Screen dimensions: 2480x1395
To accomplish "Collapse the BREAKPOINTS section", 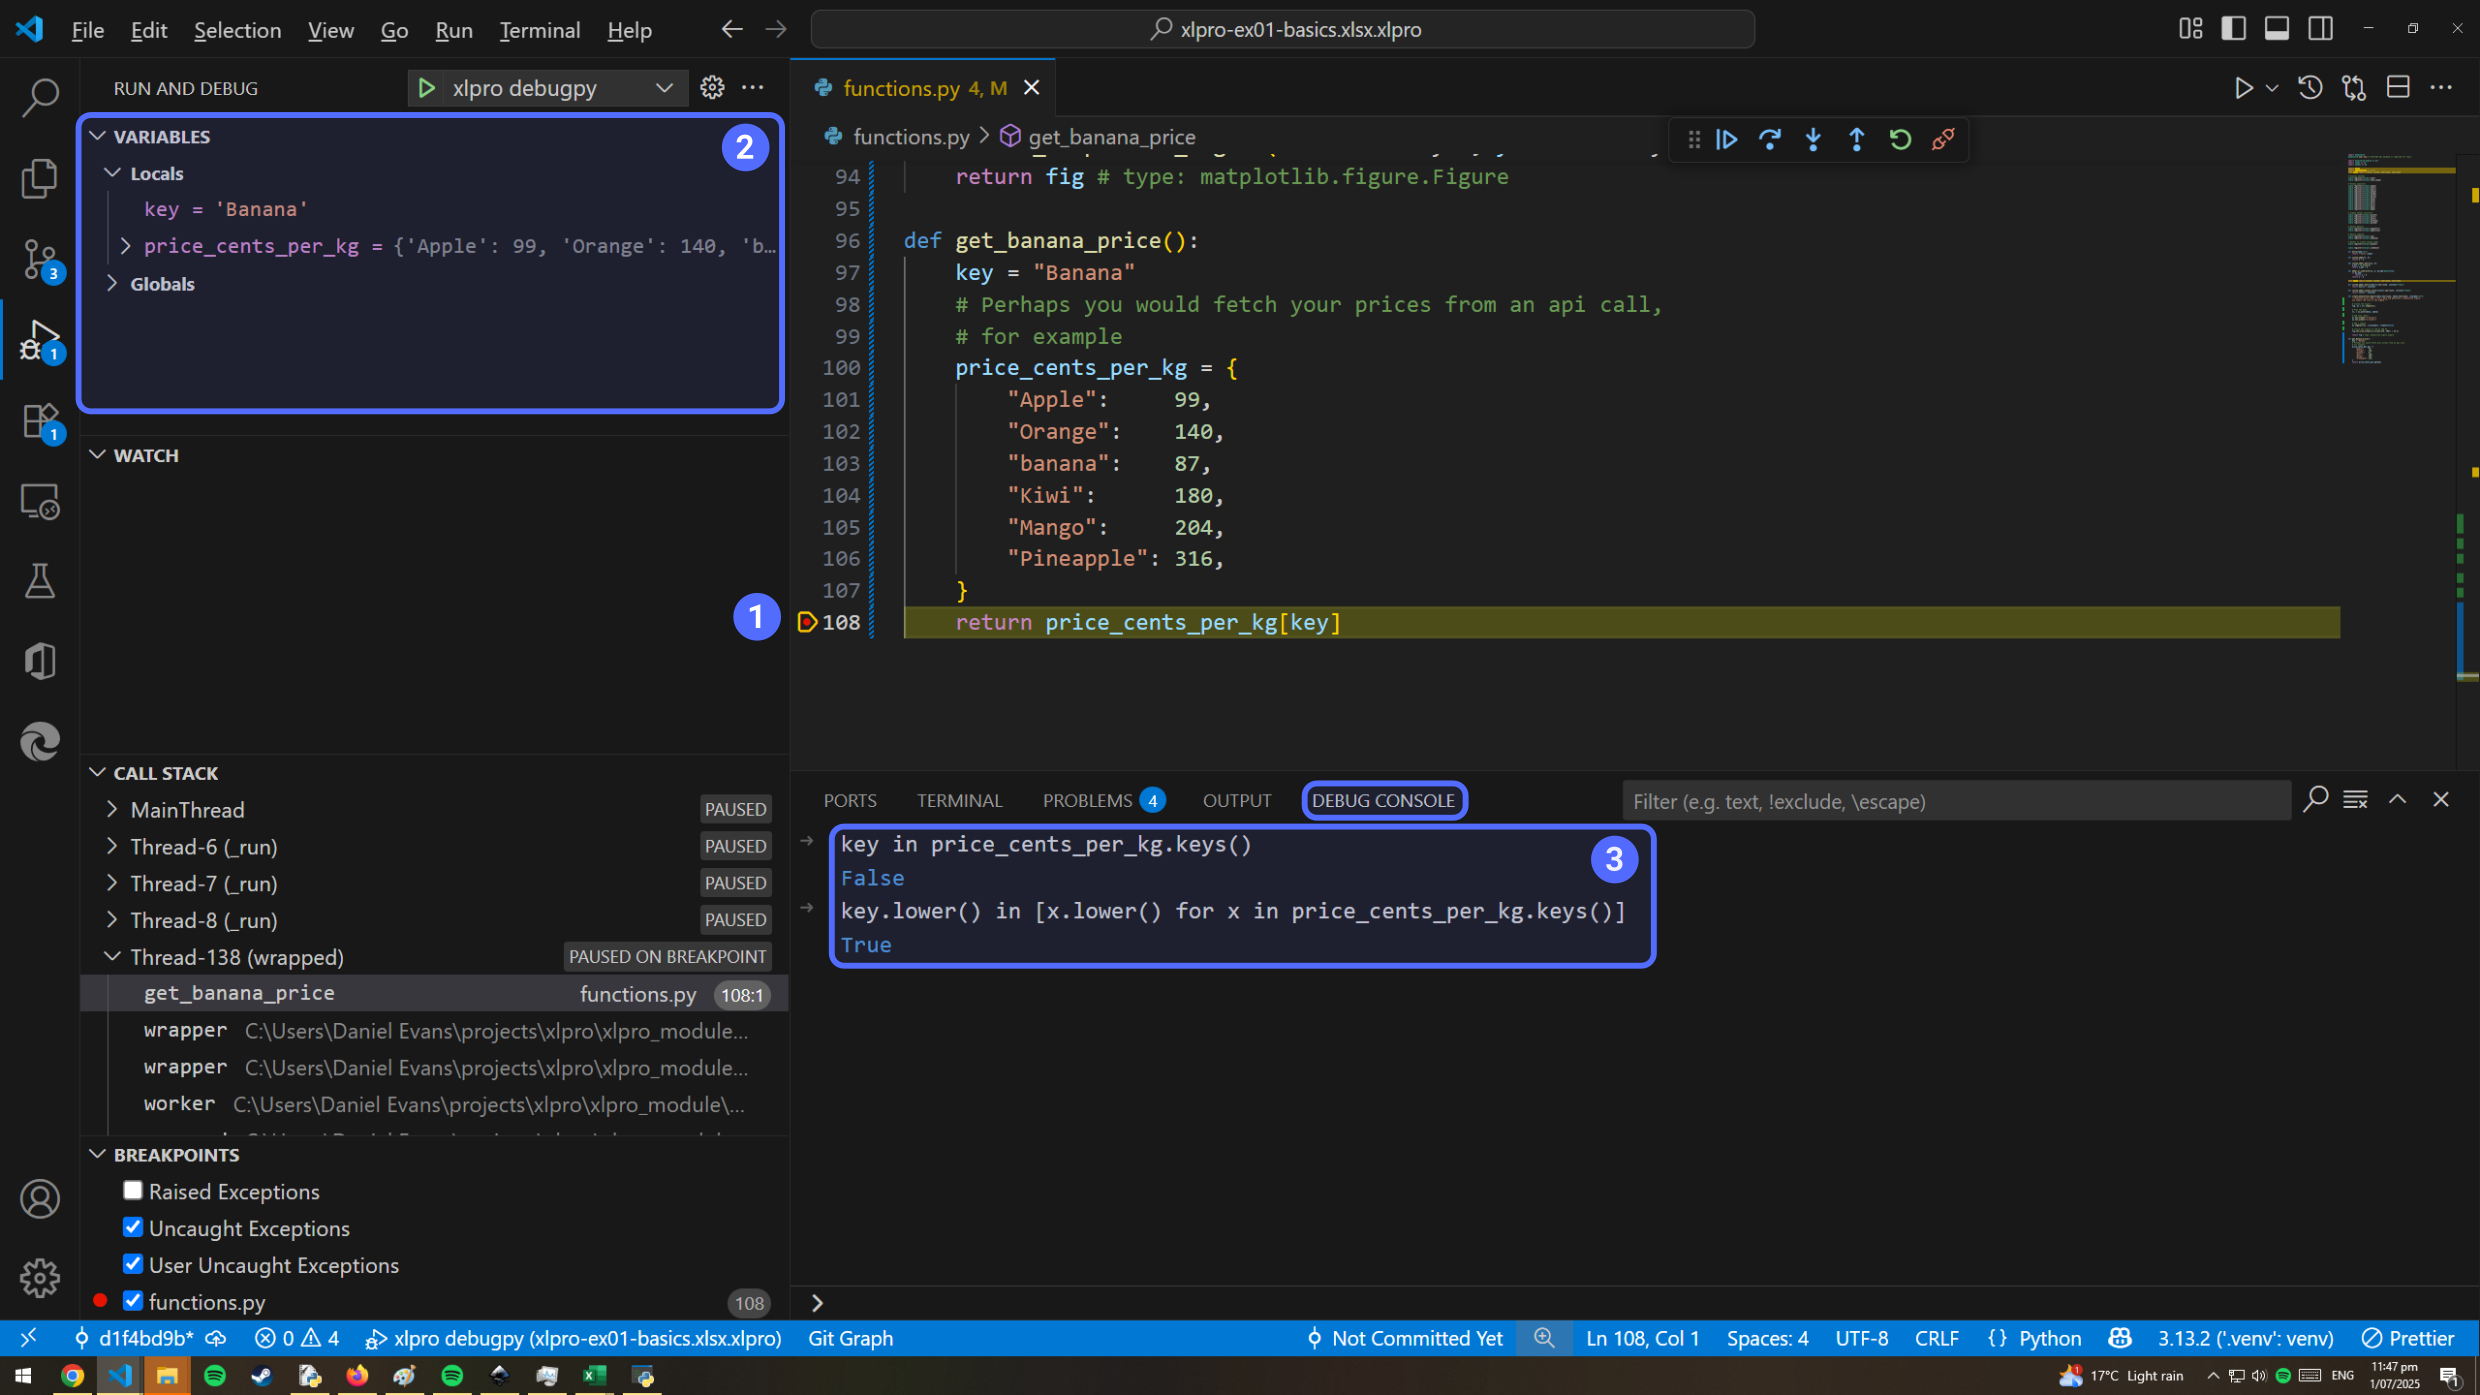I will click(x=98, y=1154).
